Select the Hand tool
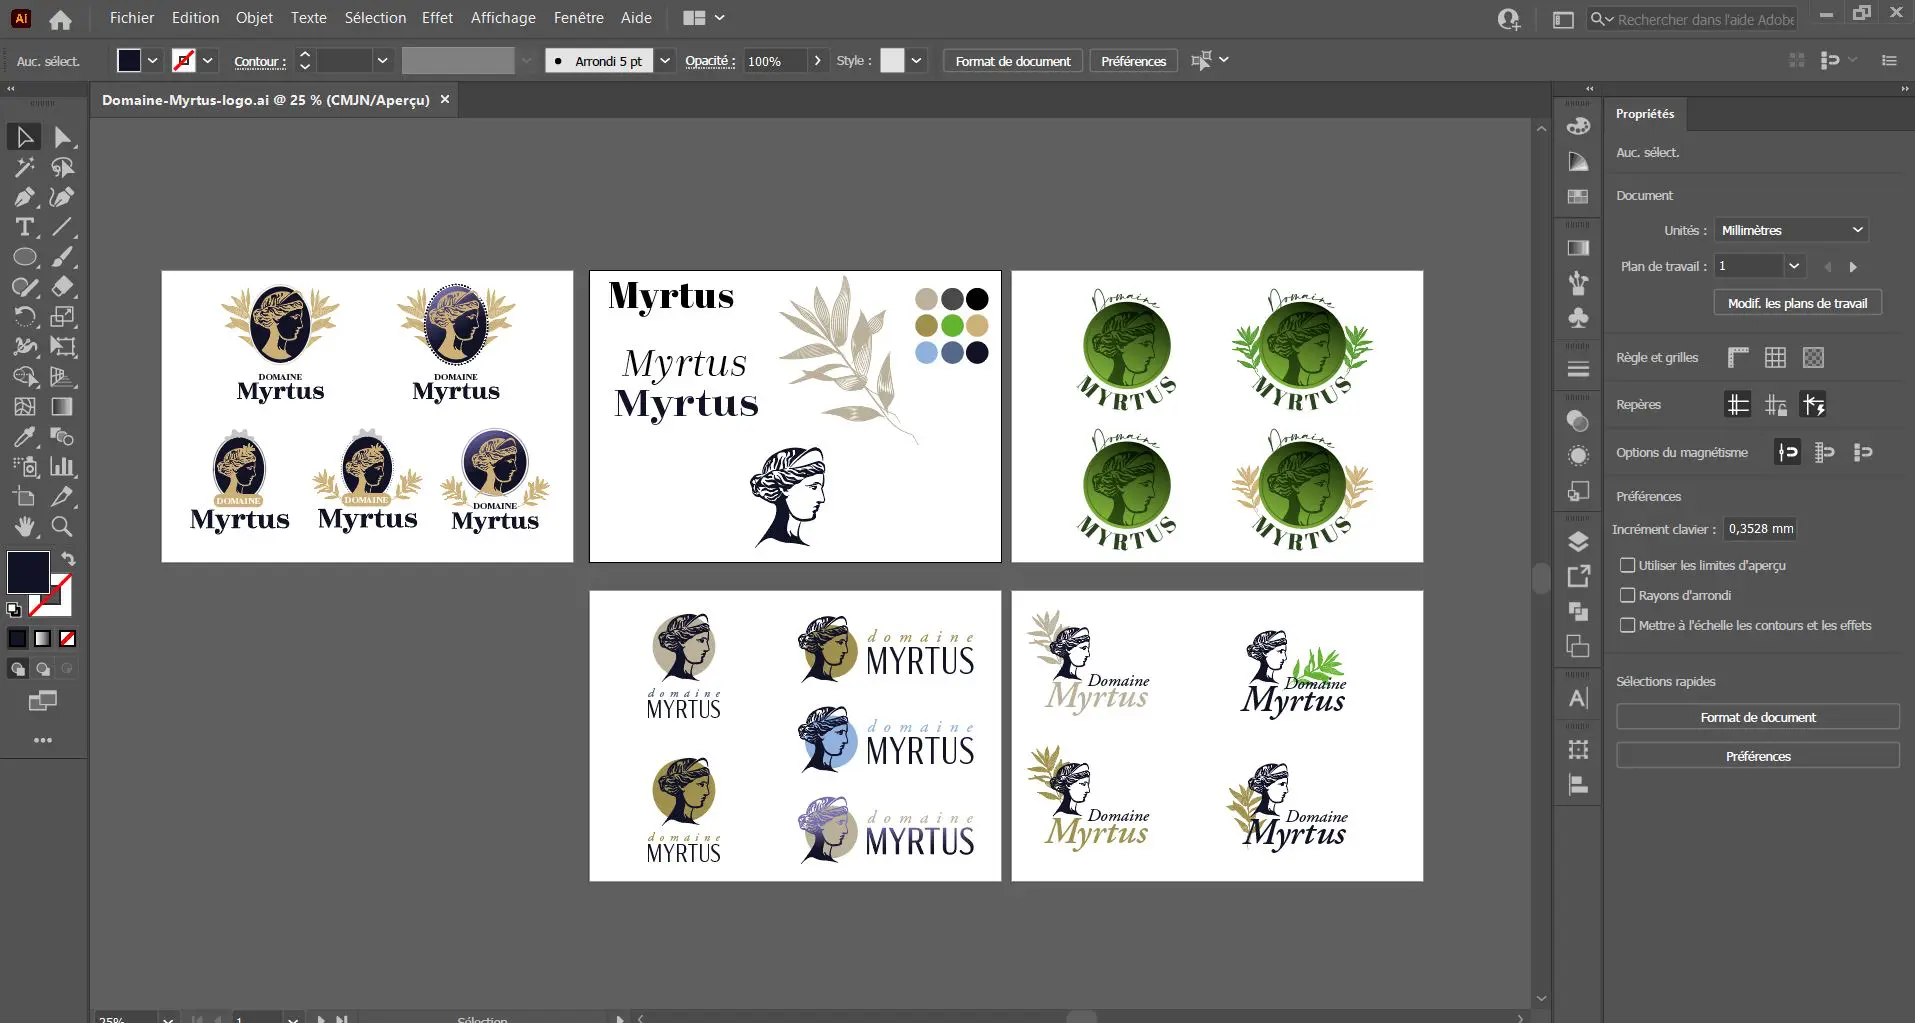The height and width of the screenshot is (1023, 1915). (24, 527)
